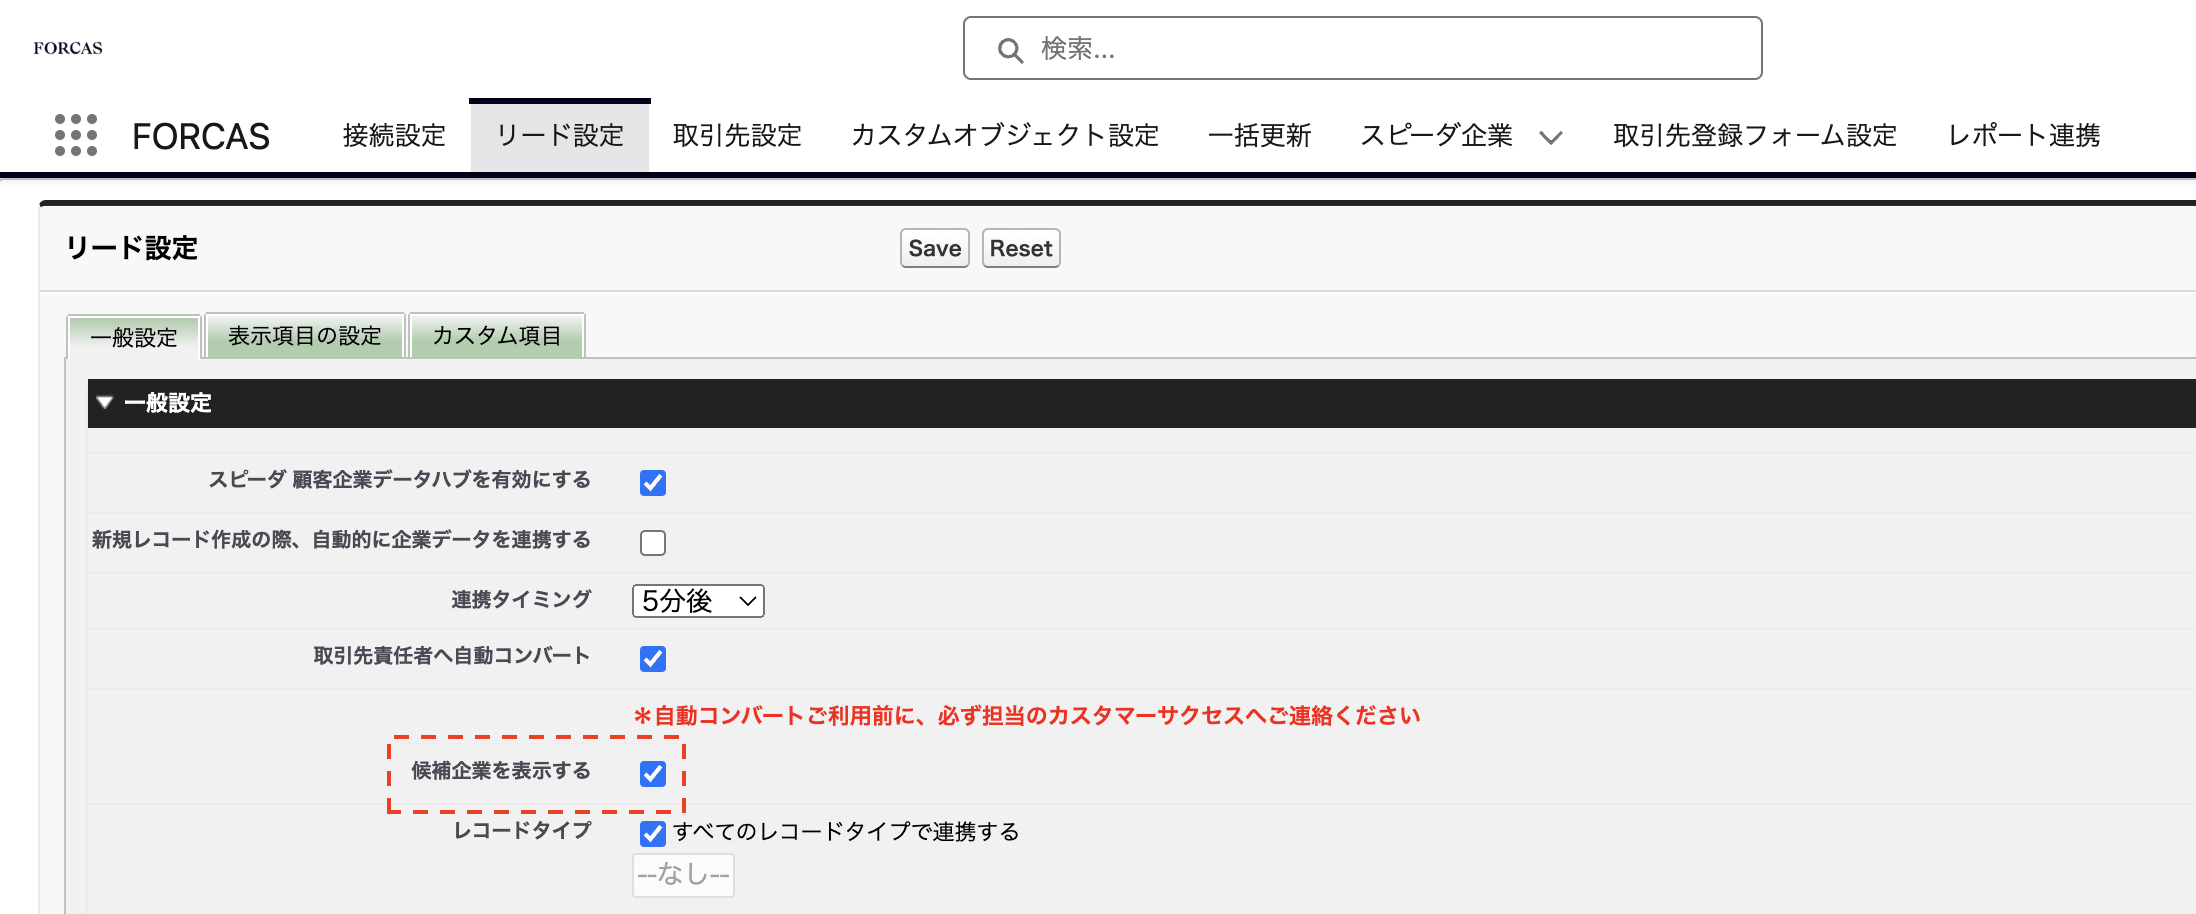Enable automatic company data linking checkbox
The height and width of the screenshot is (914, 2196).
(x=653, y=542)
